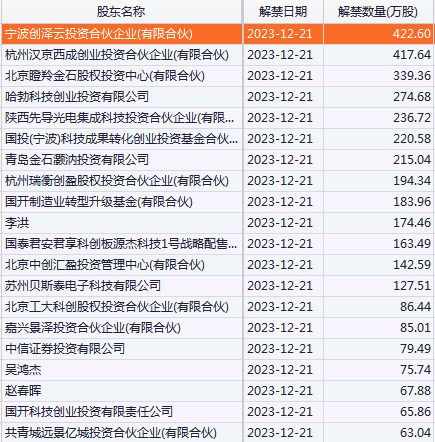Sort by the 股东名称 column header
Viewport: 435px width, 442px height.
[x=121, y=12]
